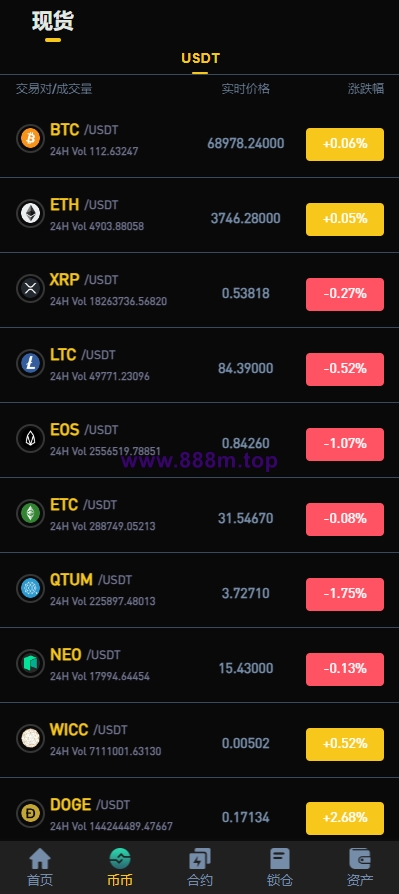Image resolution: width=399 pixels, height=894 pixels.
Task: Click BTC +0.06% change button
Action: point(345,144)
